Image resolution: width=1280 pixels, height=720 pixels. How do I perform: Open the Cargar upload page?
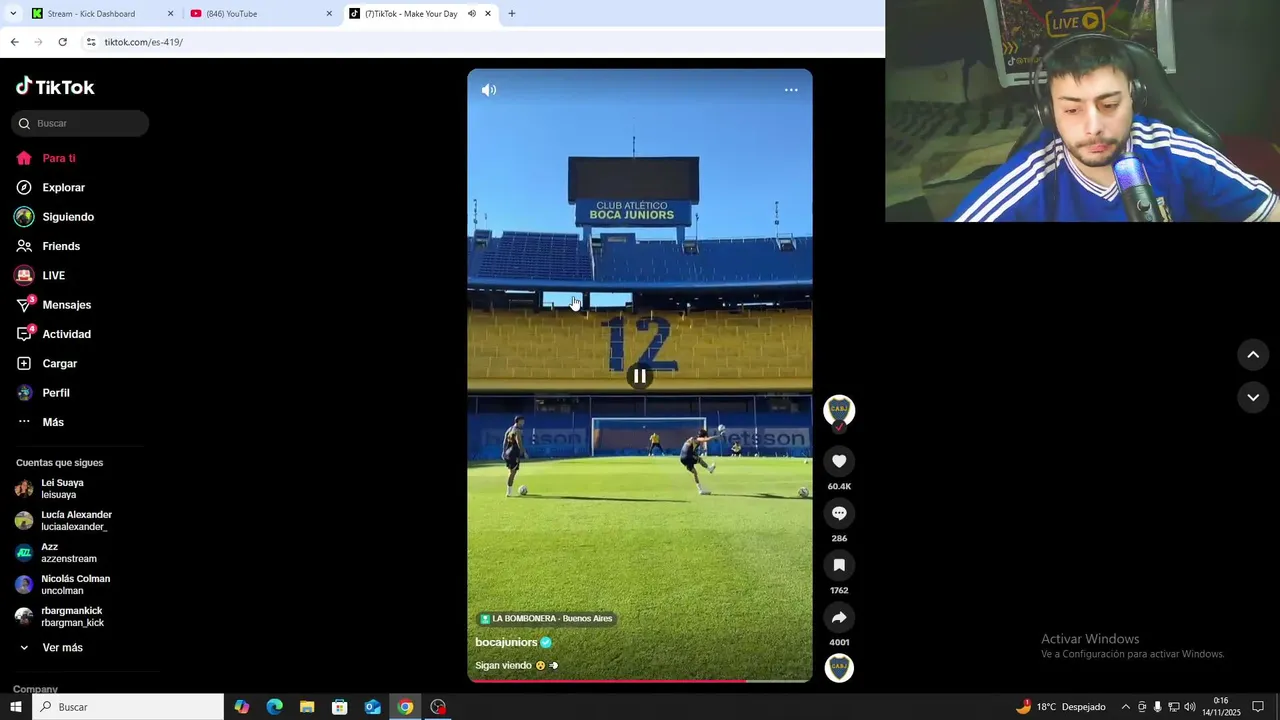pyautogui.click(x=46, y=363)
